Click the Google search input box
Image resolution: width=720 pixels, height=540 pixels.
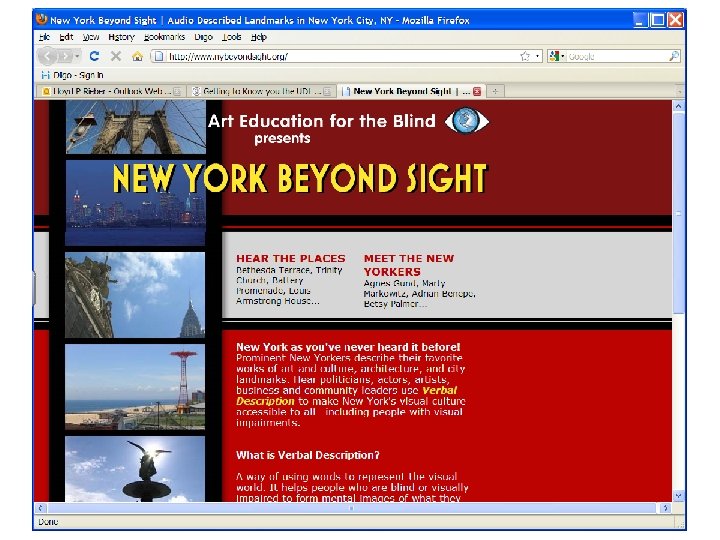coord(617,56)
